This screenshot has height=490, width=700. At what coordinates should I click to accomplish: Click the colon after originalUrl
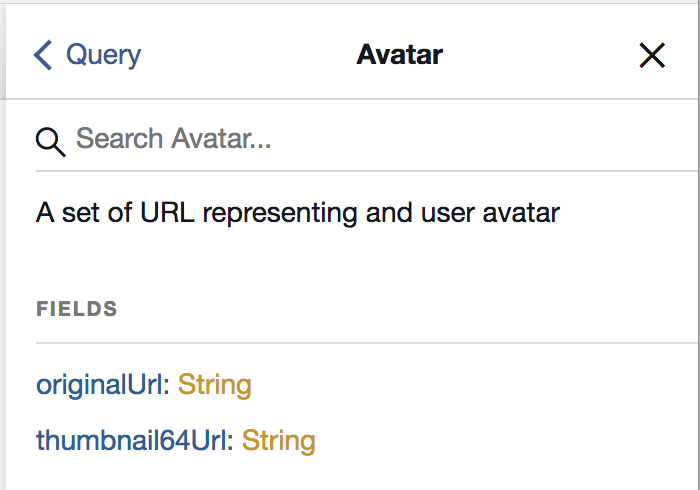pos(166,386)
